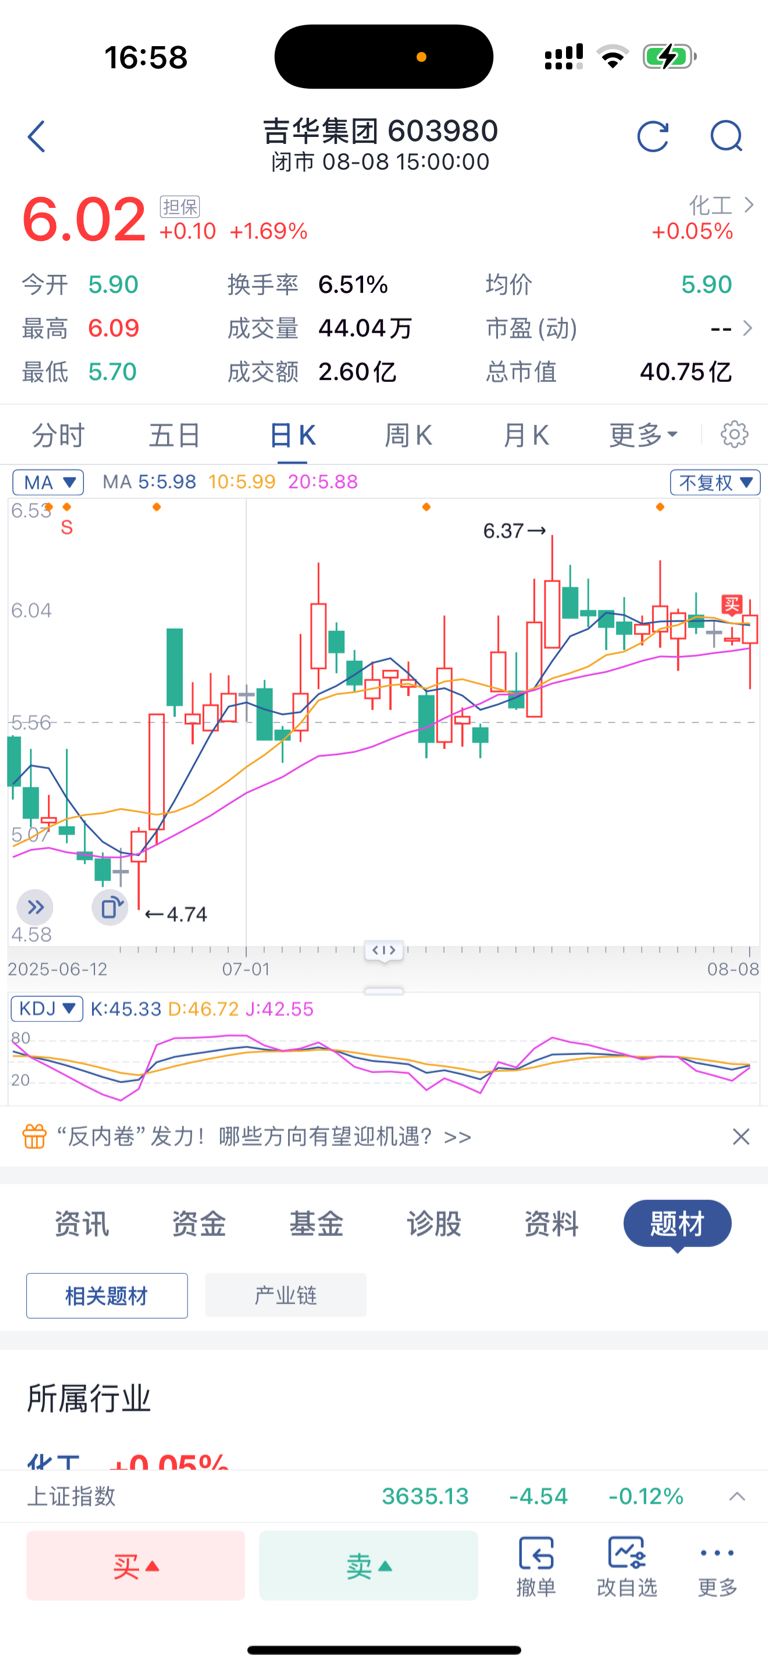
Task: Dismiss the 反内卷 banner
Action: click(x=741, y=1136)
